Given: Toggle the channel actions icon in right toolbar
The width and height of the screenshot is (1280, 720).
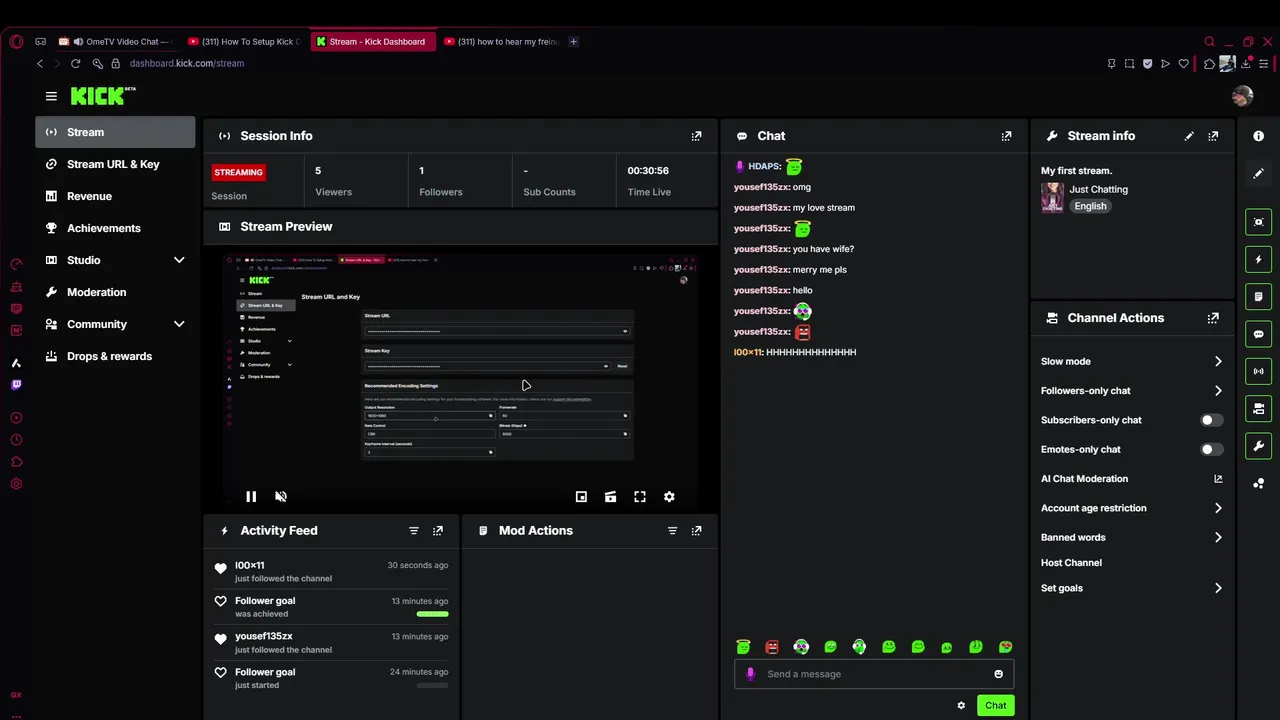Looking at the screenshot, I should coord(1259,408).
